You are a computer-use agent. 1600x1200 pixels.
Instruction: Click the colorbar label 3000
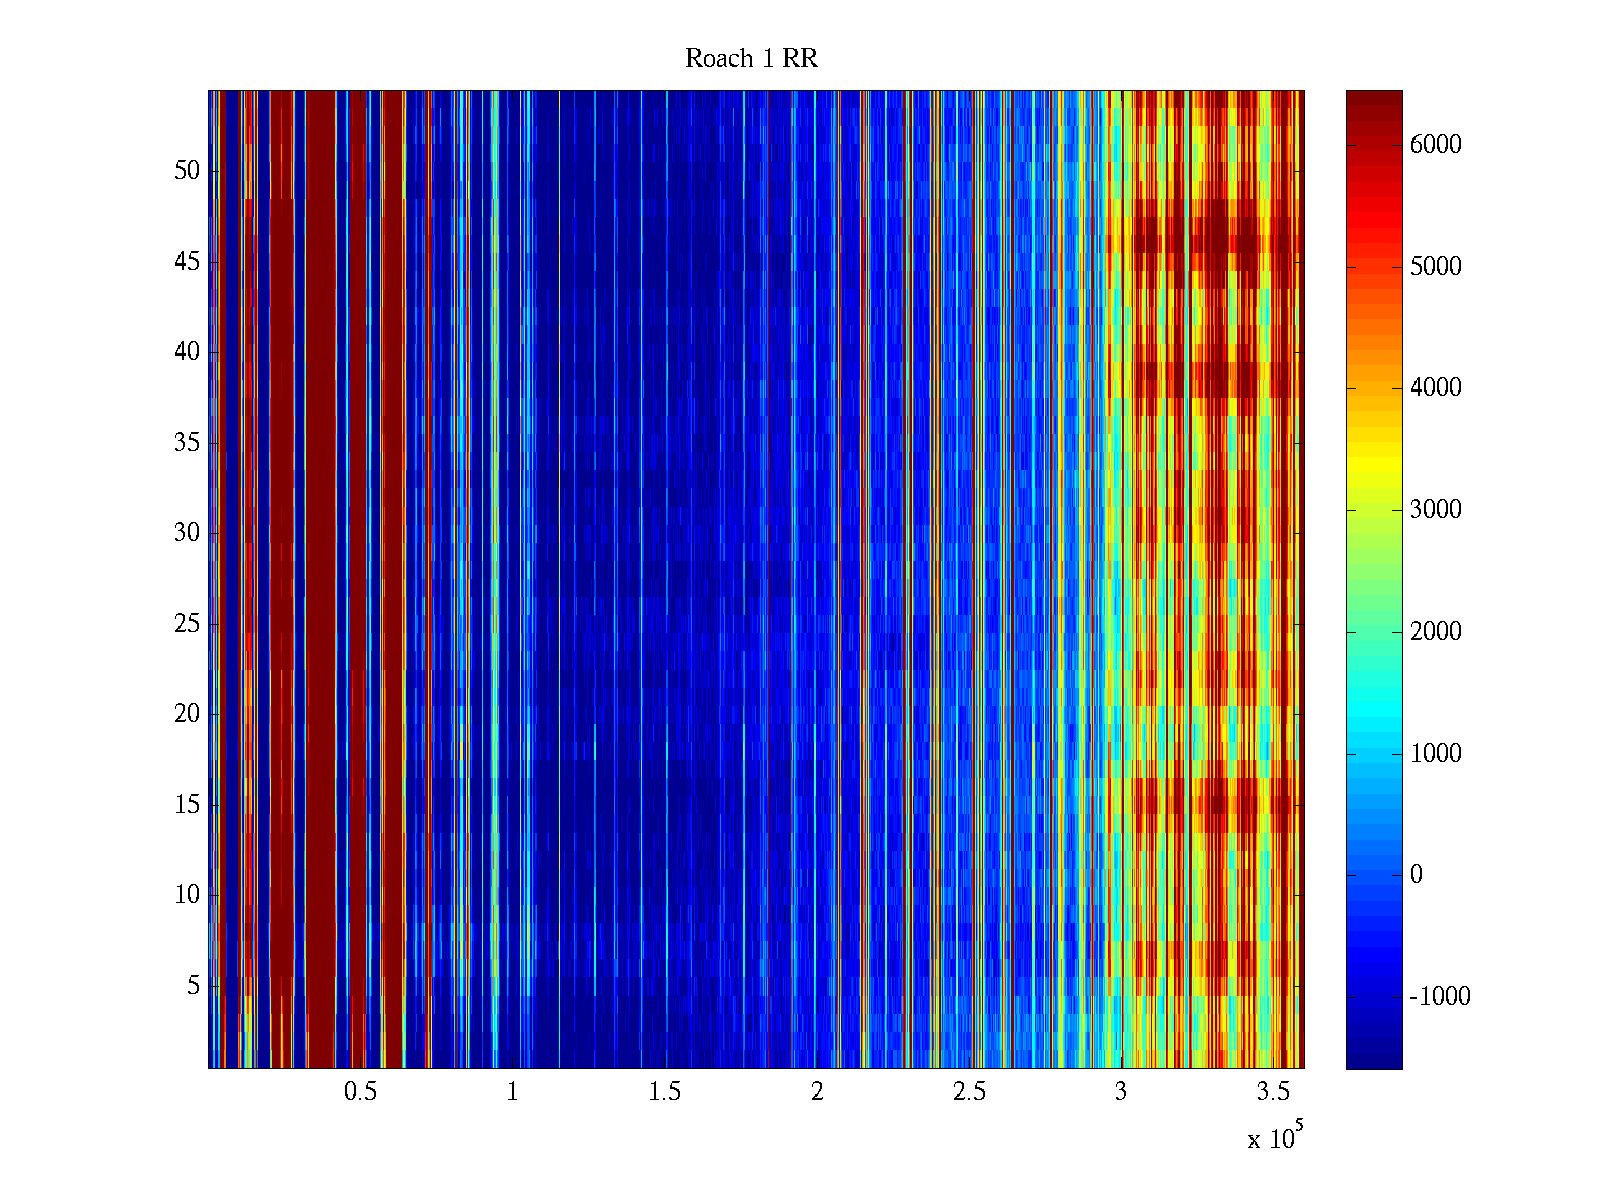[1435, 510]
